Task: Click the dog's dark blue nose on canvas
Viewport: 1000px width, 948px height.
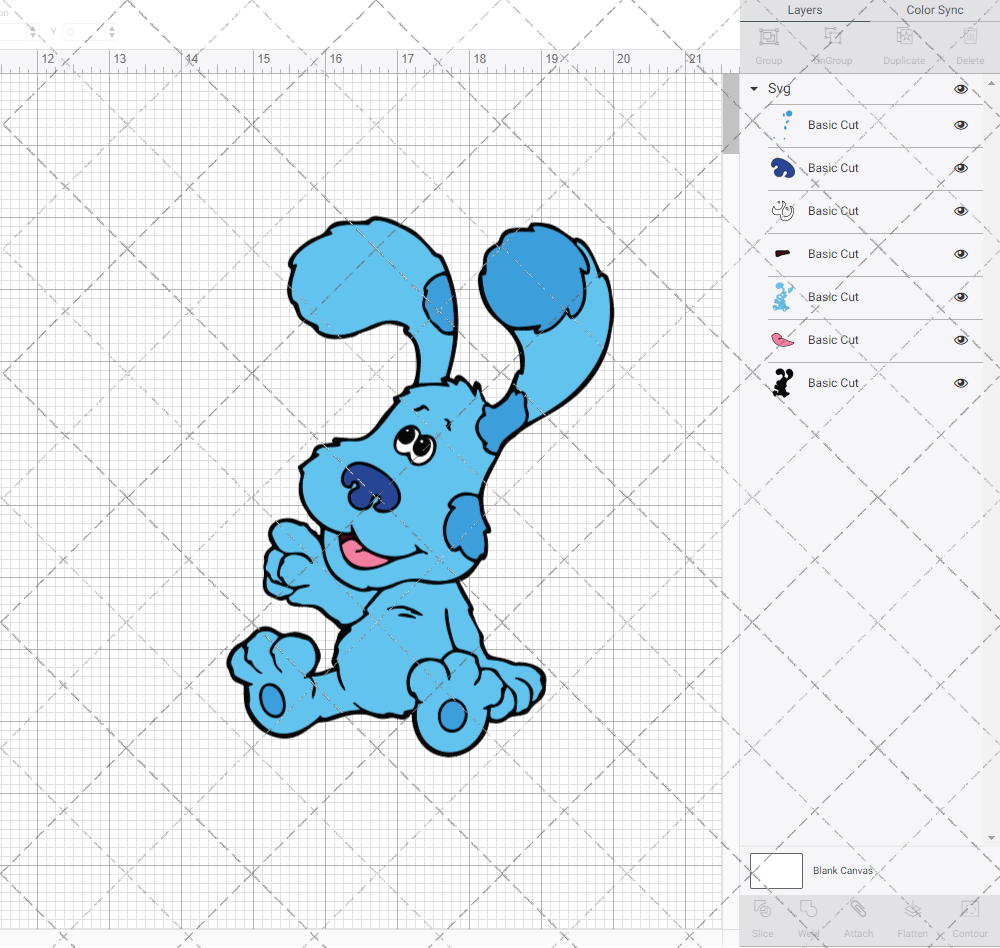Action: click(x=371, y=487)
